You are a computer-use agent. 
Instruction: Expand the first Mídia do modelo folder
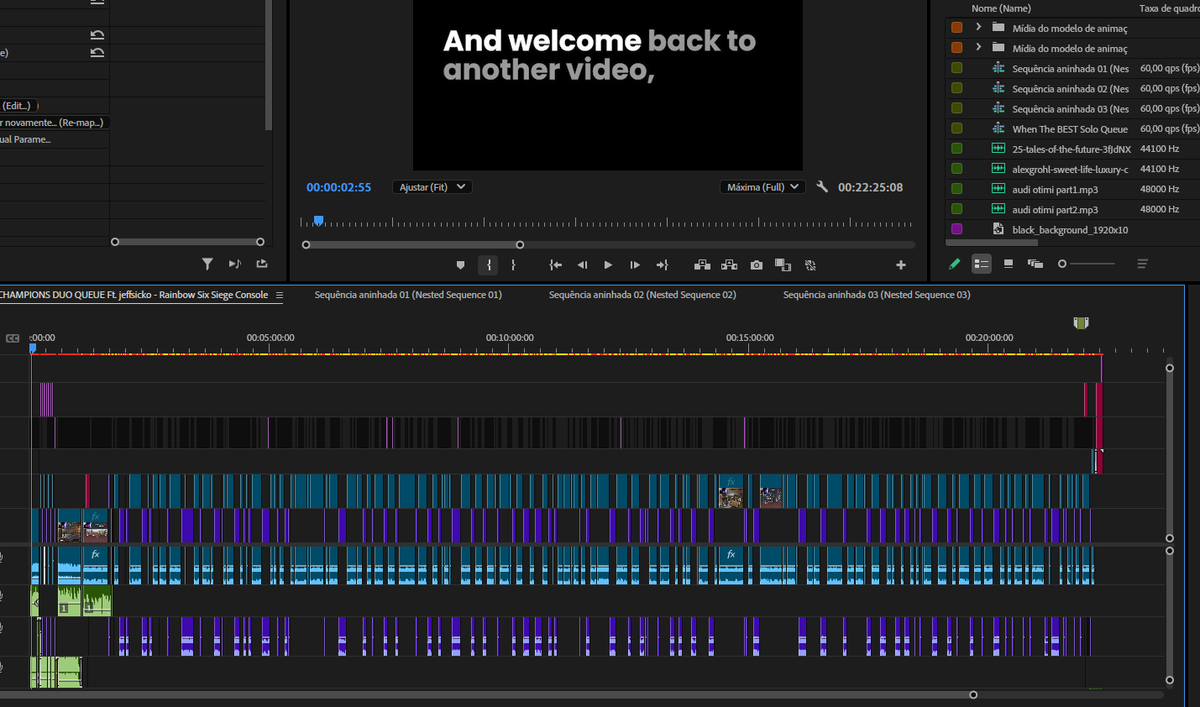[x=978, y=27]
